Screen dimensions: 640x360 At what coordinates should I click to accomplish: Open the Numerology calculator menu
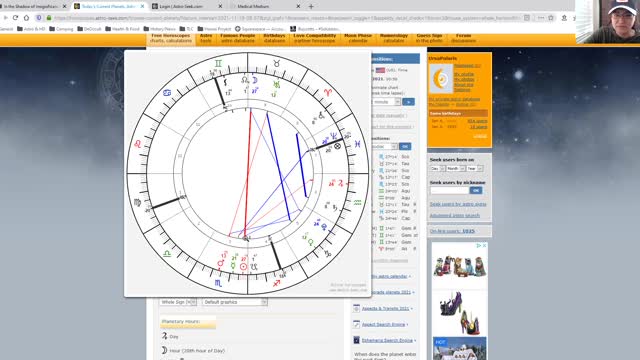click(394, 38)
